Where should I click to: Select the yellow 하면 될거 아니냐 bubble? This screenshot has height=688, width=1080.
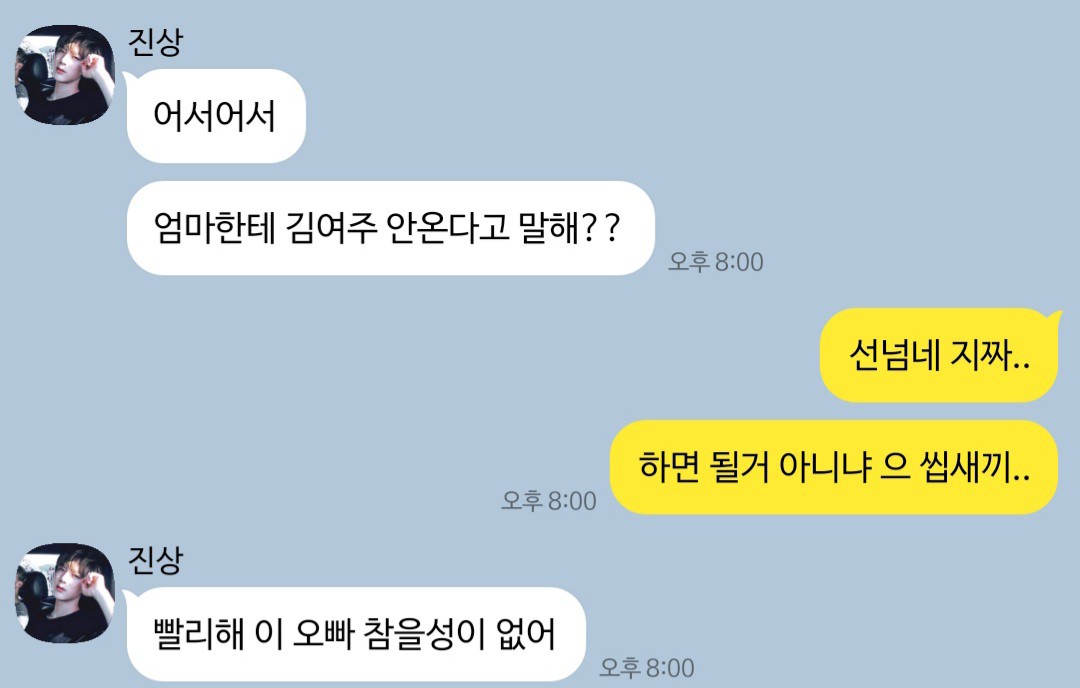click(834, 467)
